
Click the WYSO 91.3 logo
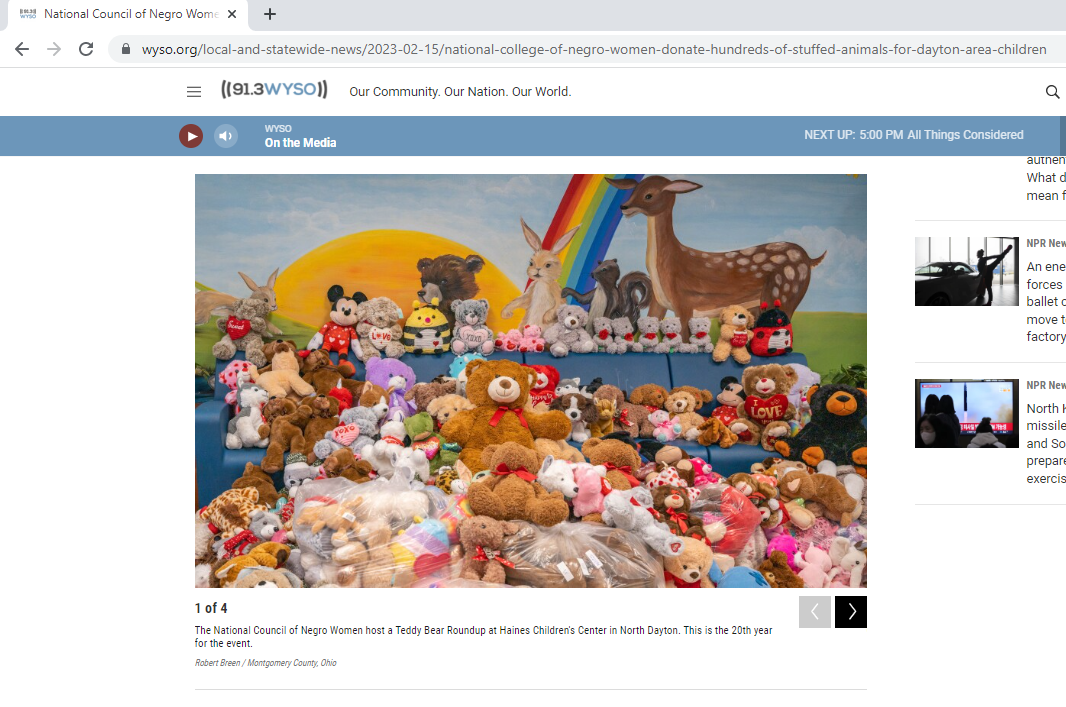click(x=274, y=90)
